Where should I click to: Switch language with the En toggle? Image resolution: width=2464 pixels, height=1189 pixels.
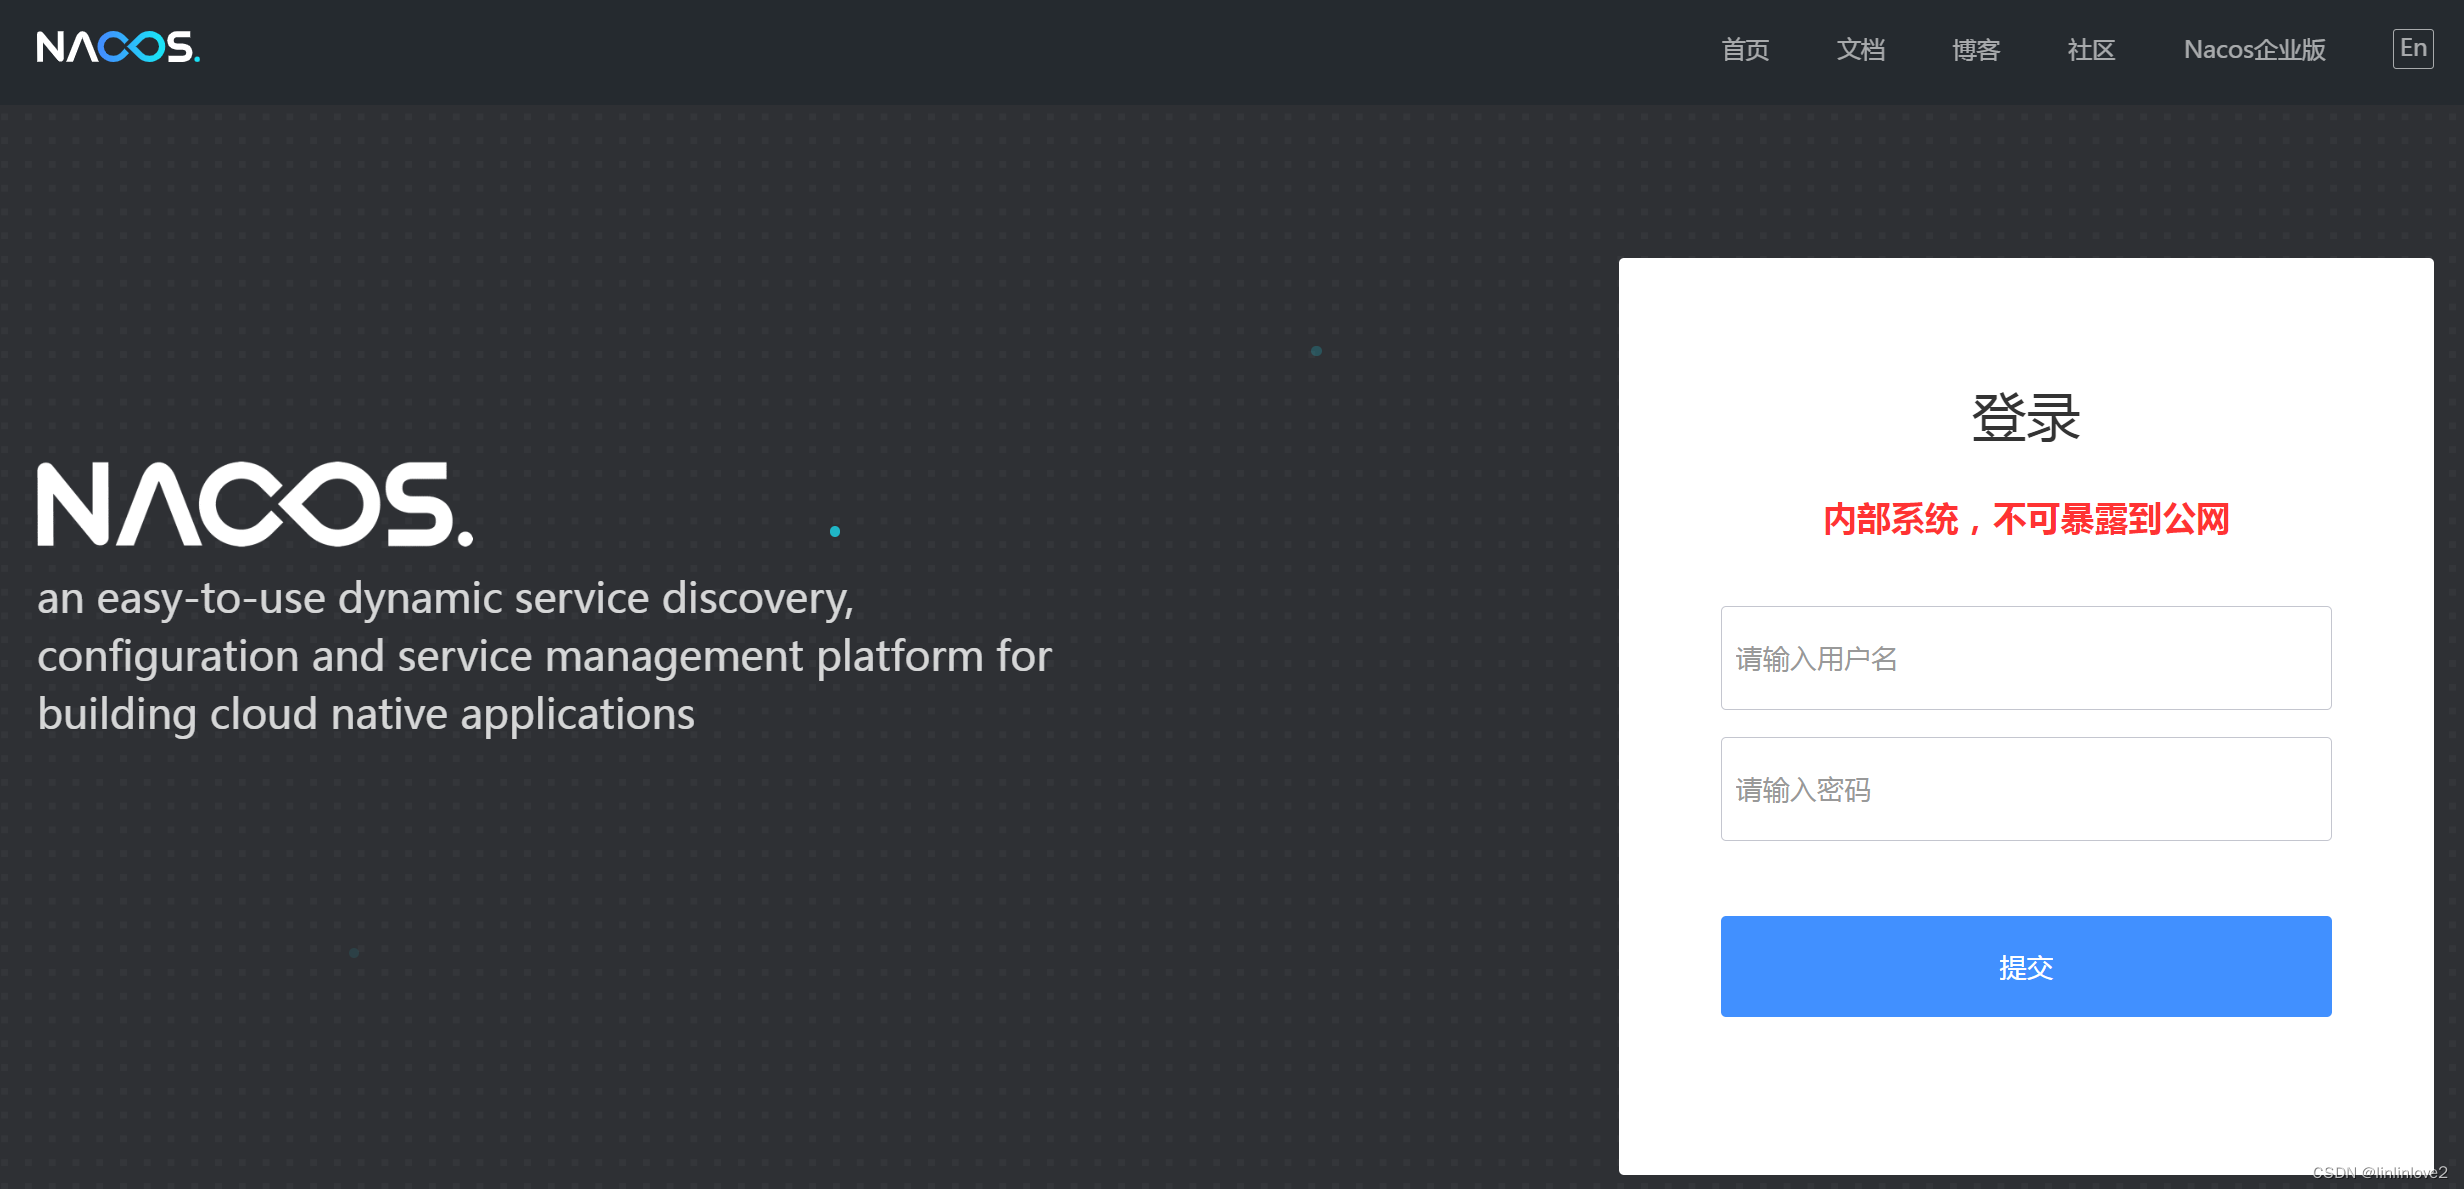point(2412,48)
